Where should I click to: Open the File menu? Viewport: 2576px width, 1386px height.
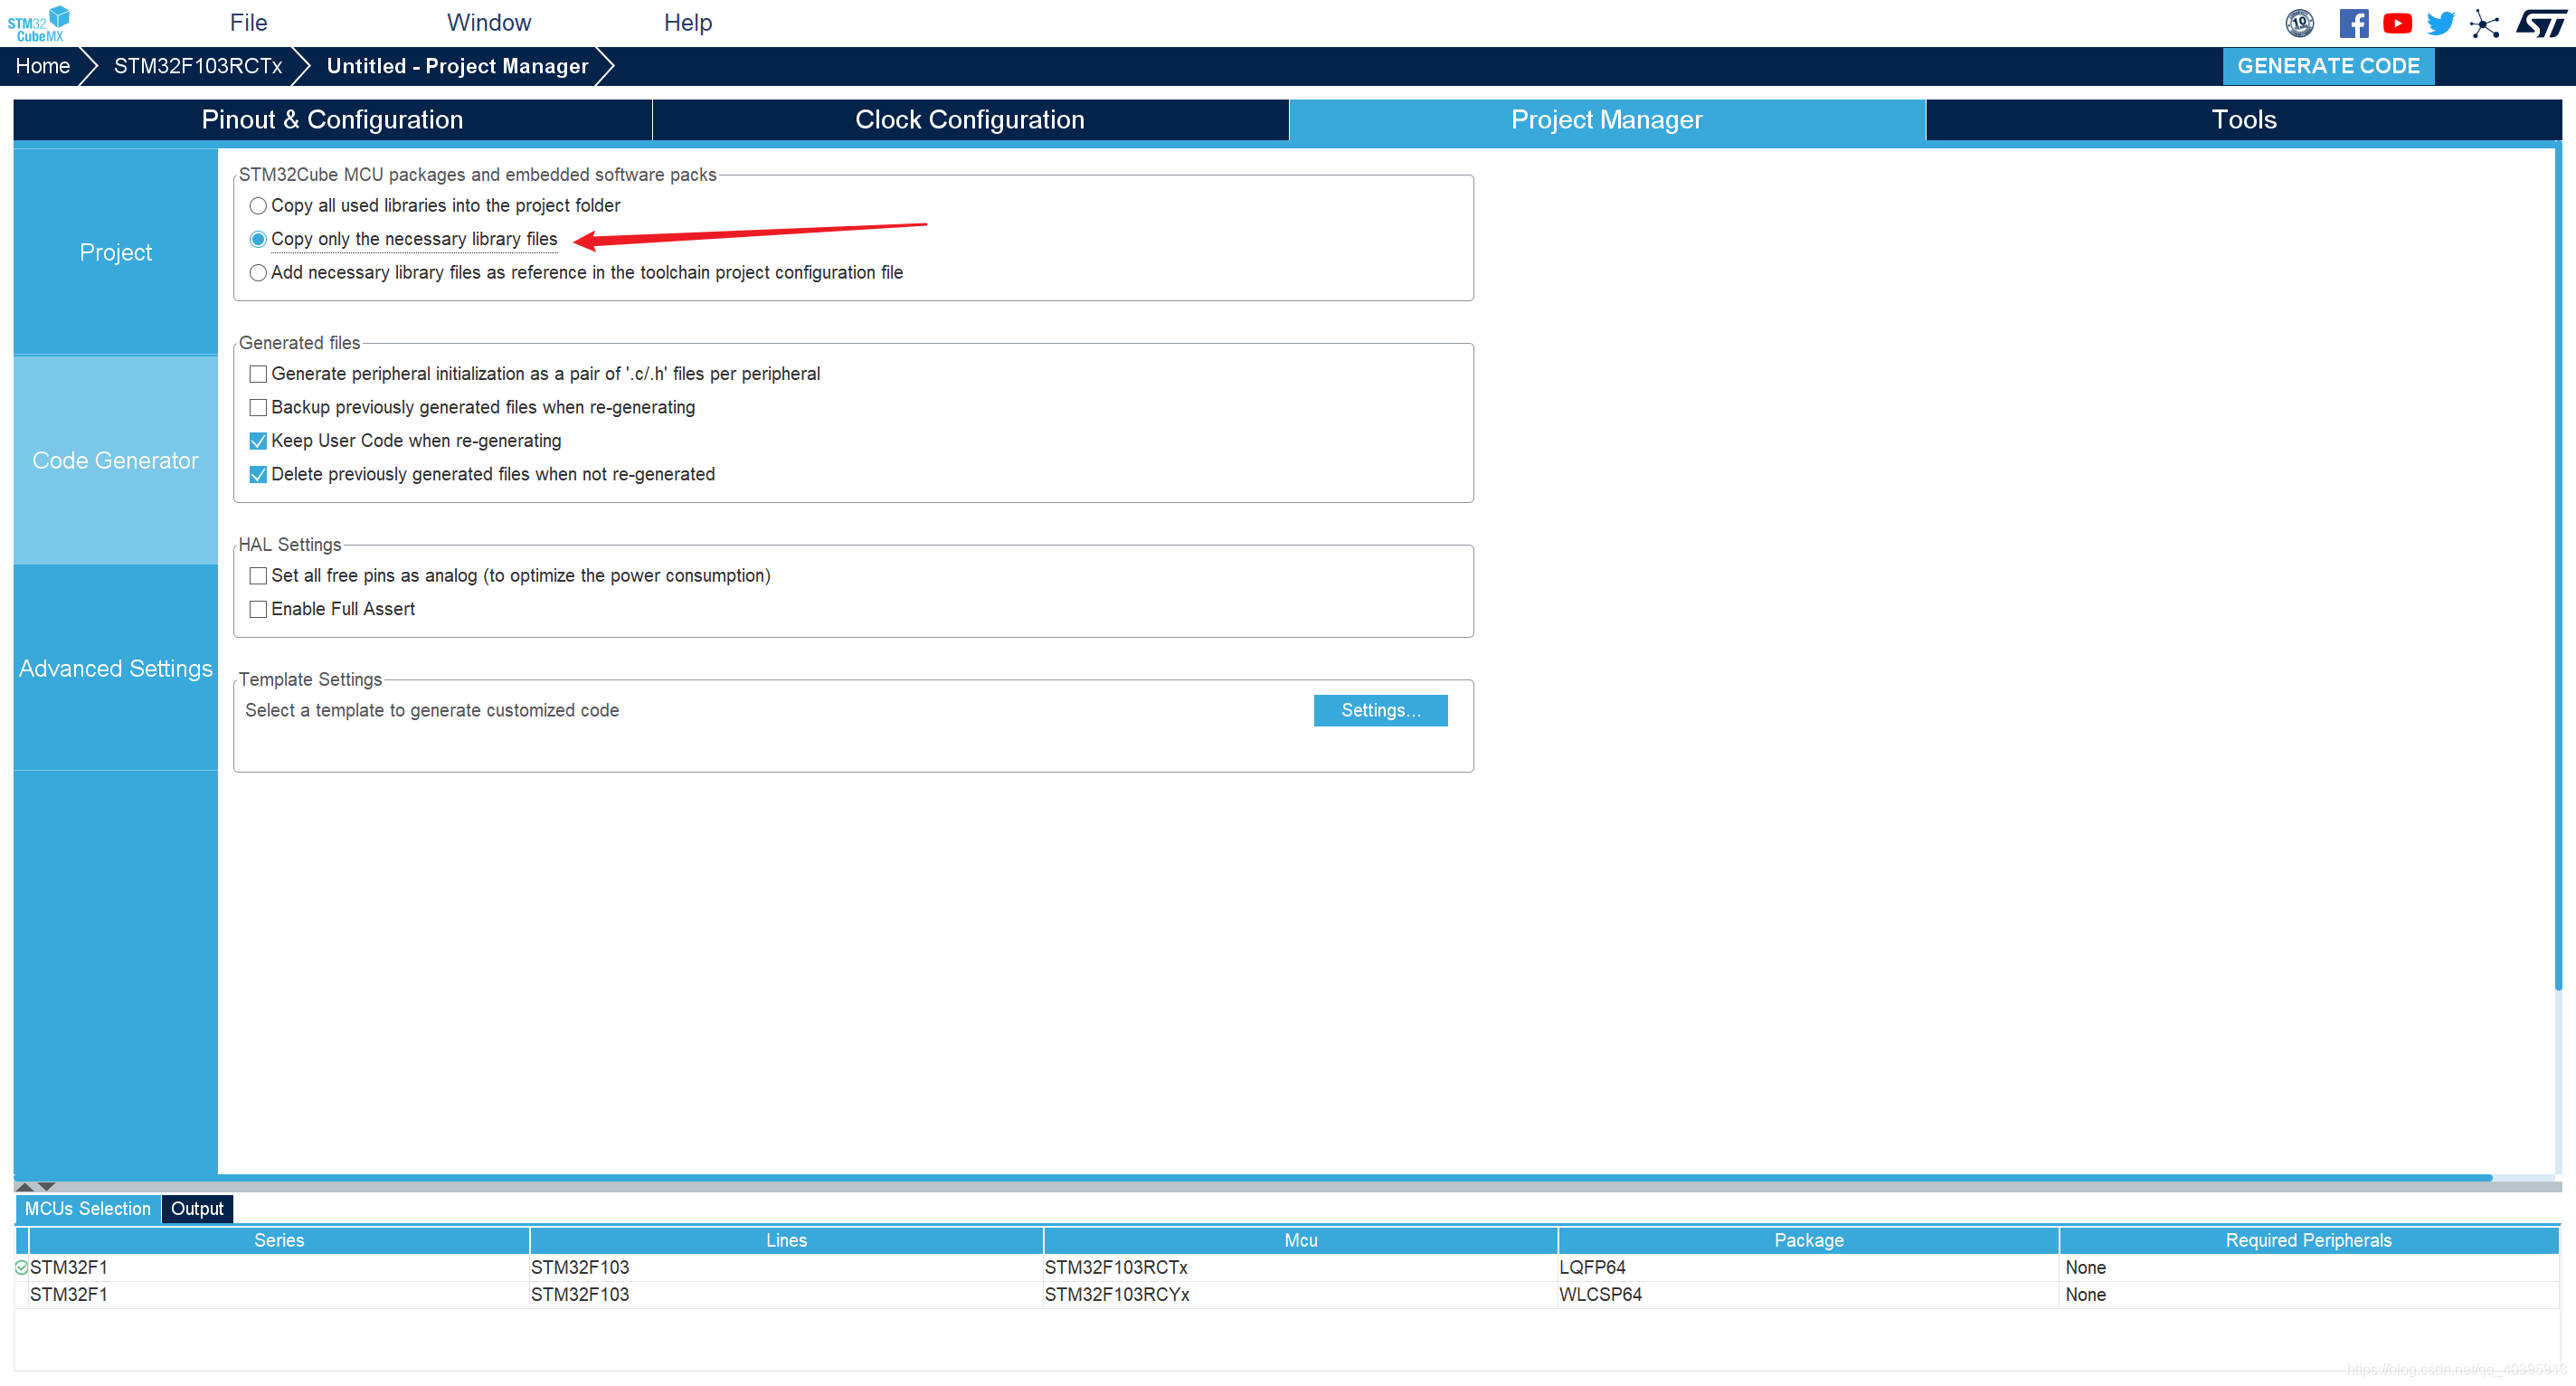coord(248,23)
